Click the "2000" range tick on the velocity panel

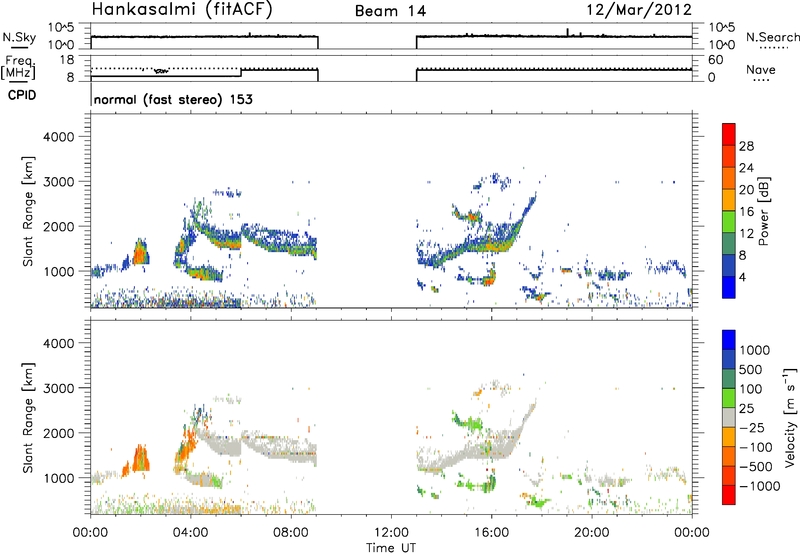(x=58, y=433)
